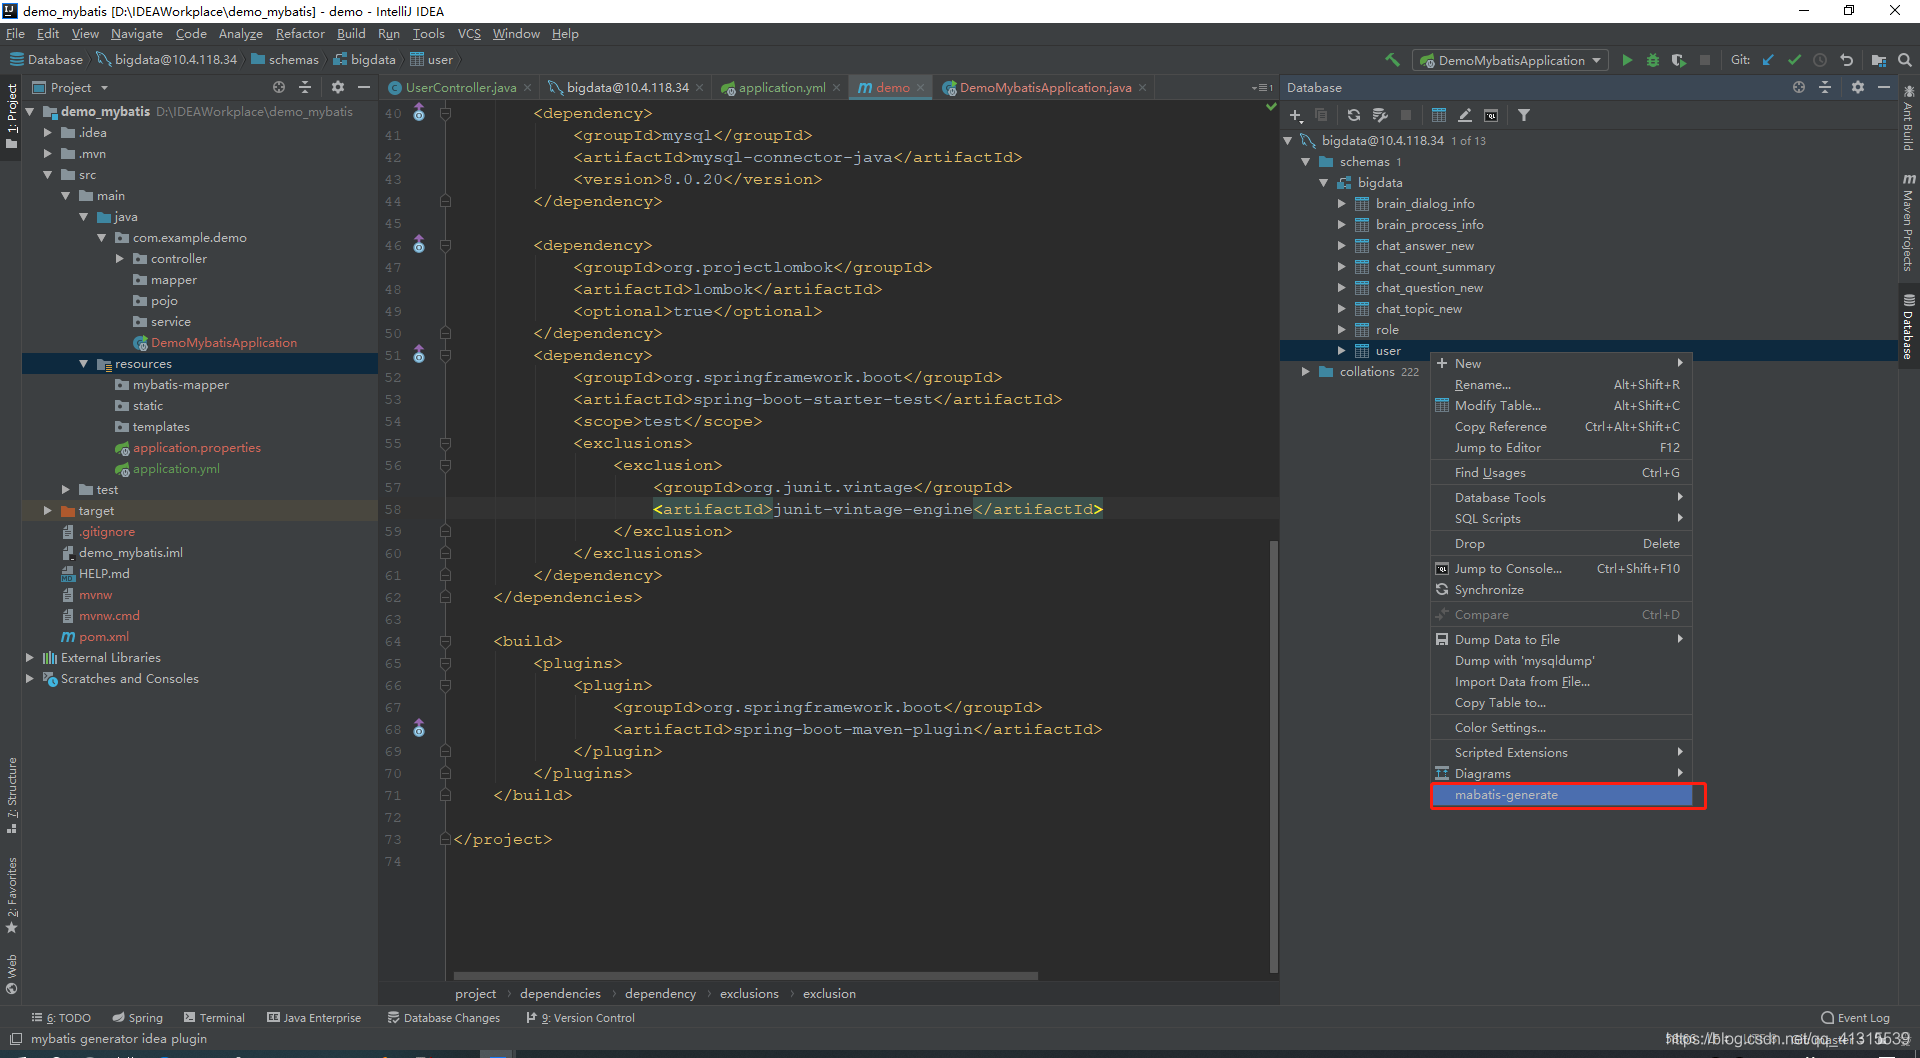Viewport: 1920px width, 1058px height.
Task: Open the DemoMybatisApplication run configuration dropdown
Action: point(1510,60)
